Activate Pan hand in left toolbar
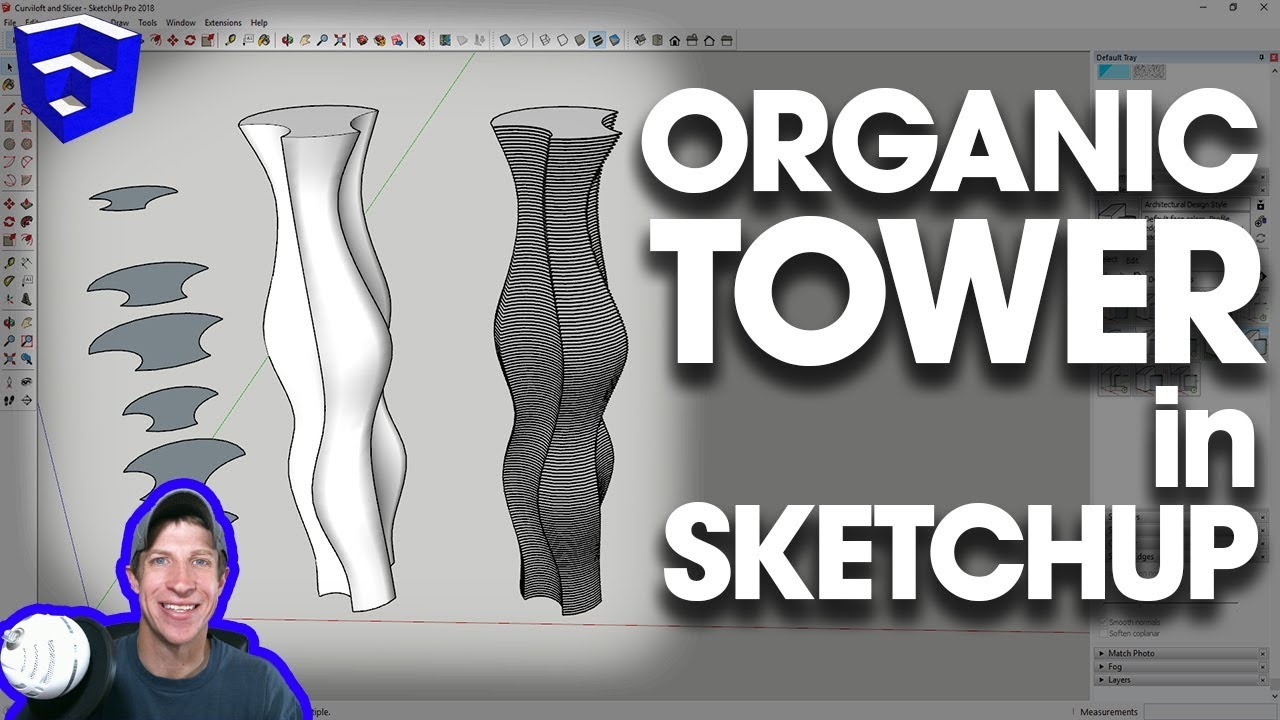Image resolution: width=1280 pixels, height=720 pixels. click(x=27, y=322)
